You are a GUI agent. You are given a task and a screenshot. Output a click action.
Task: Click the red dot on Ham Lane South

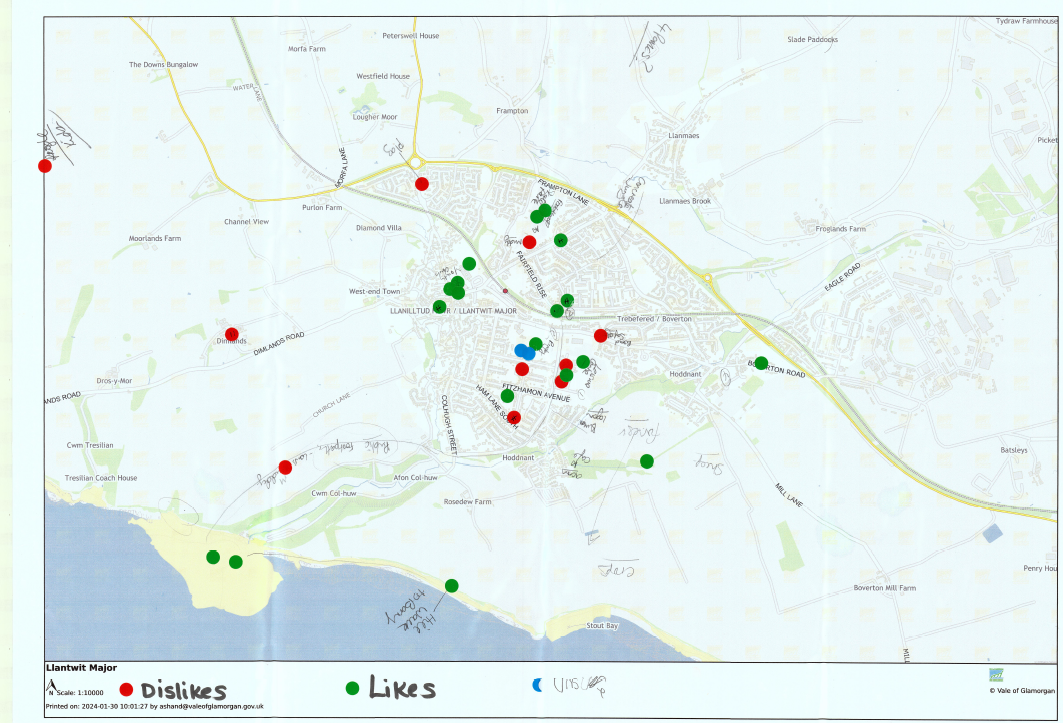(515, 417)
